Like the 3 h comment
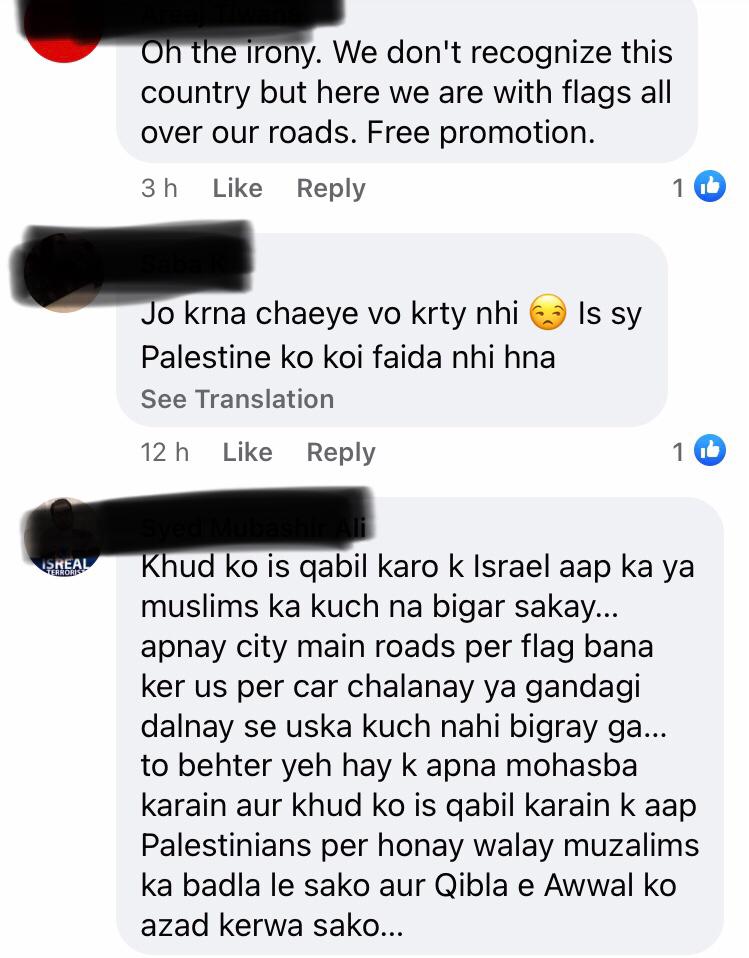749x958 pixels. point(237,188)
